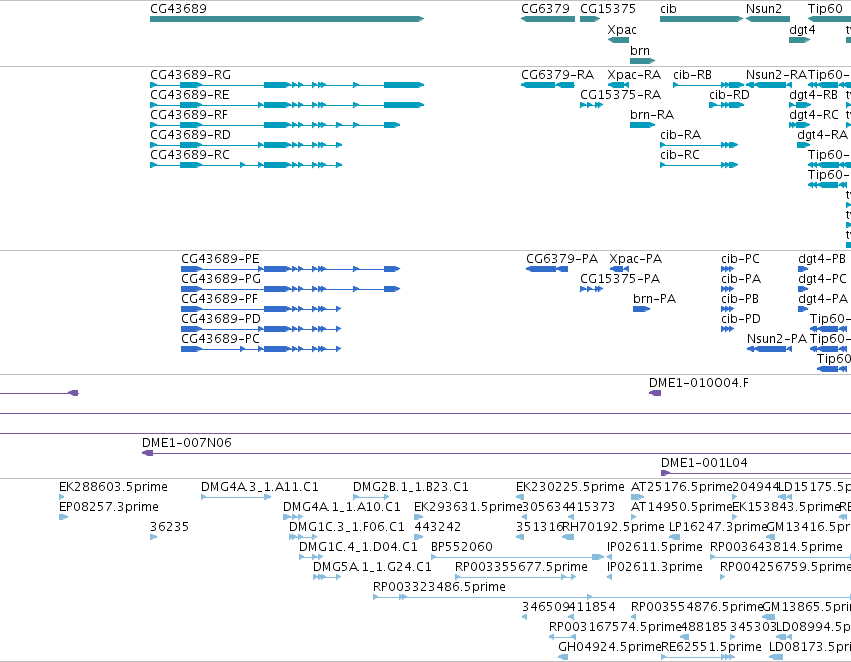Select protein CG43689-PE
This screenshot has width=851, height=662.
290,269
